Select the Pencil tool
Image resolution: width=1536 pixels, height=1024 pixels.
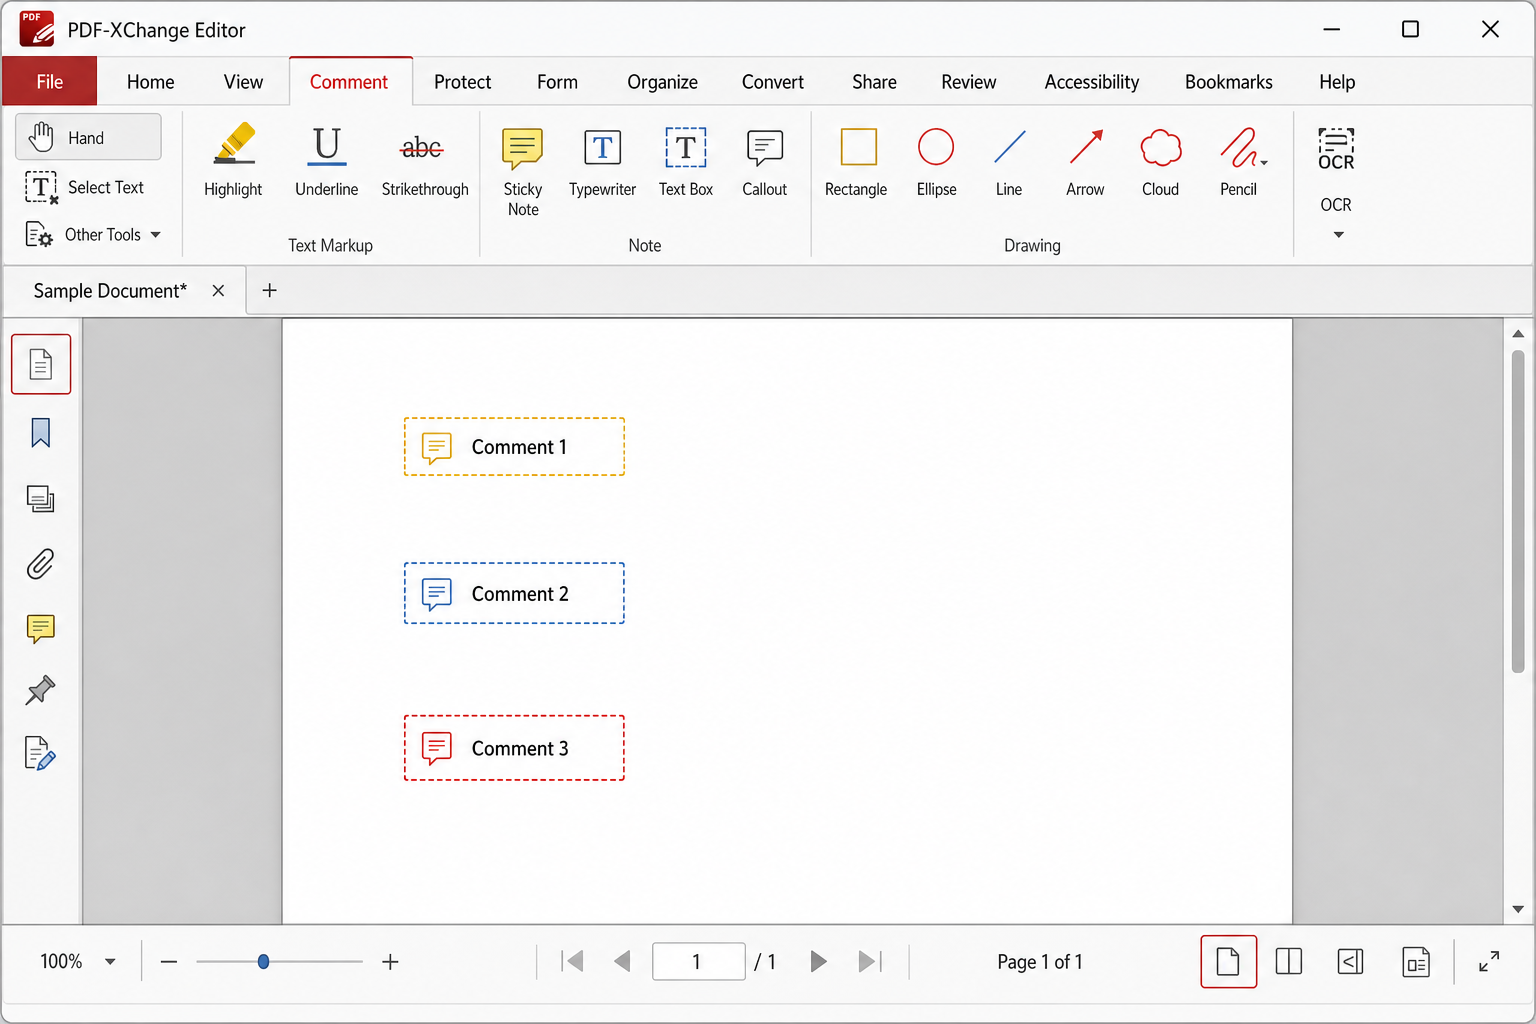[x=1240, y=160]
